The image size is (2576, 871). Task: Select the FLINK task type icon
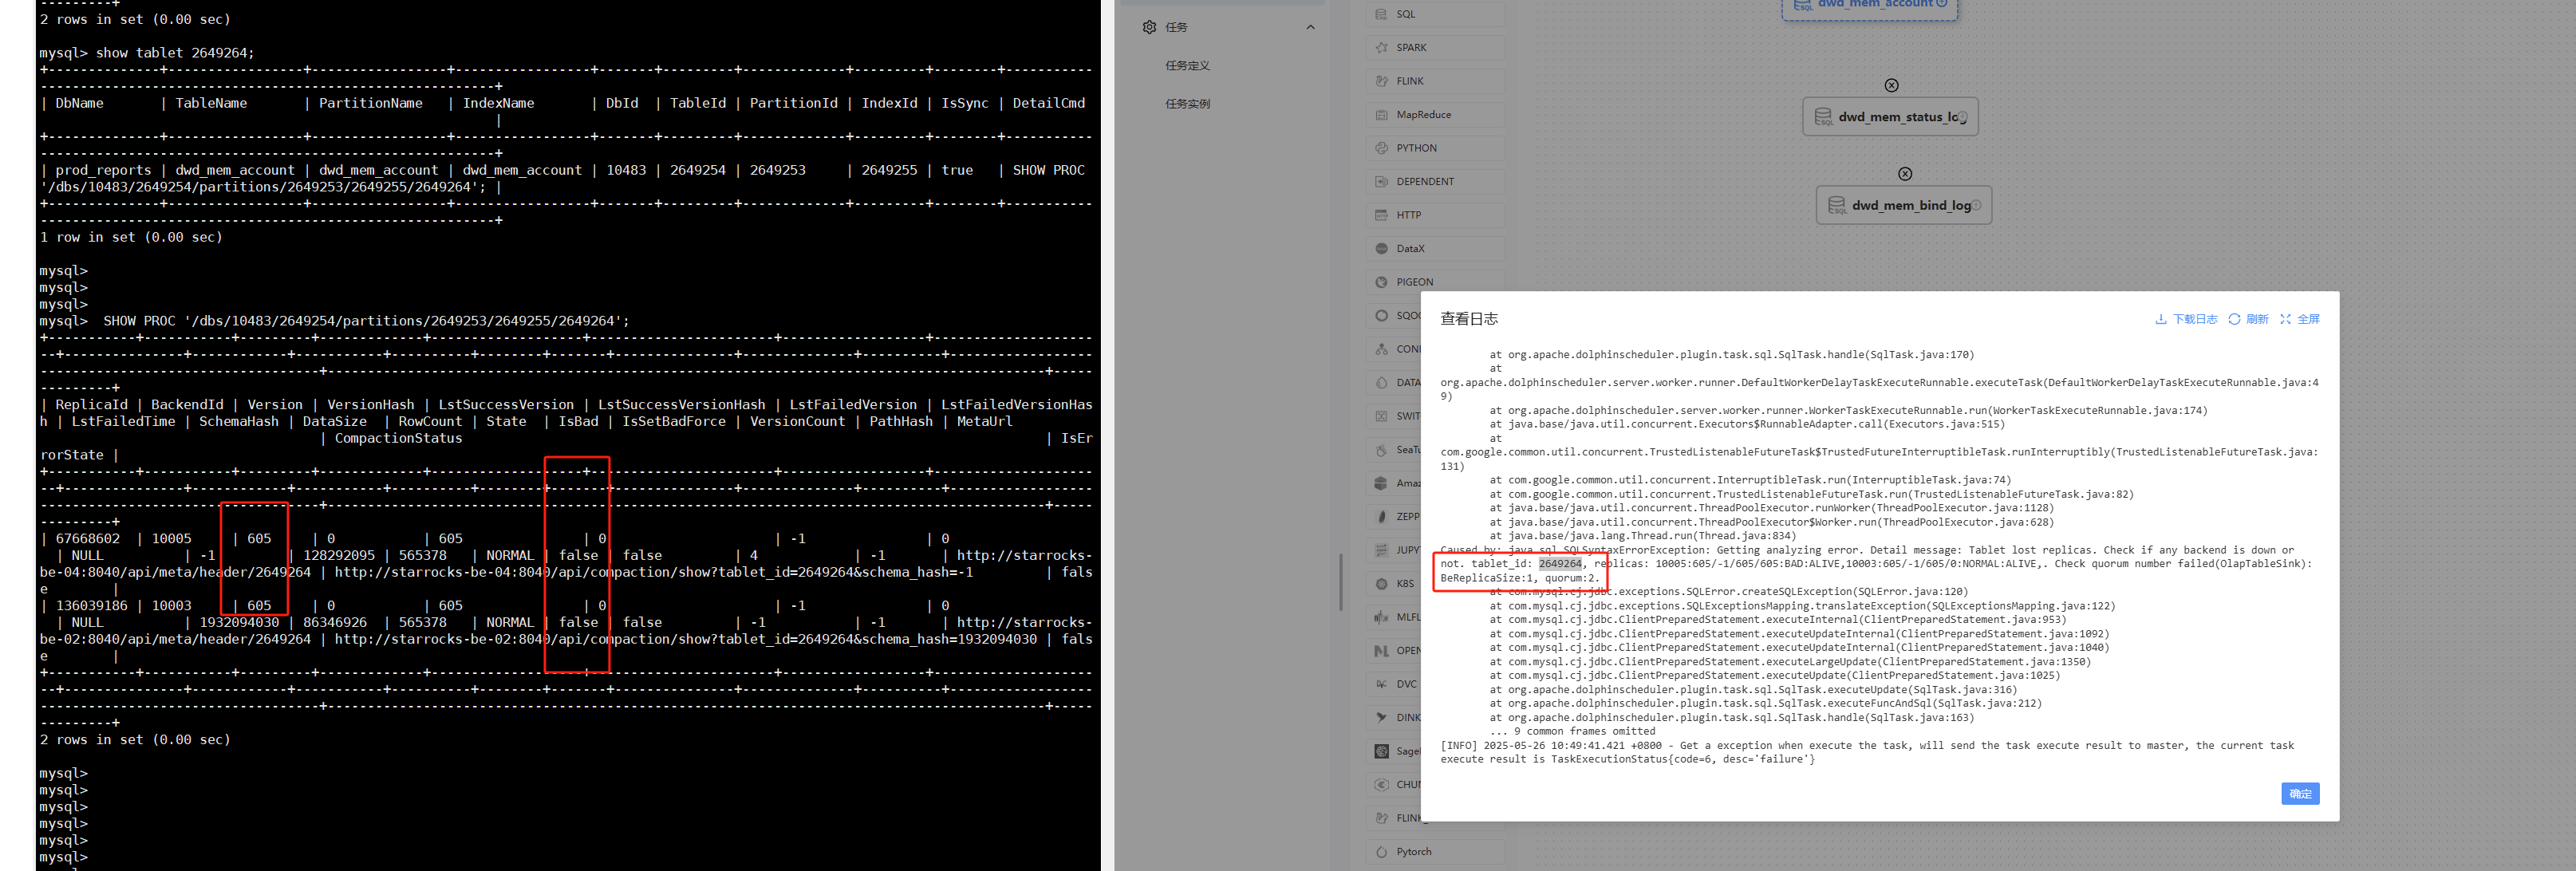(1382, 81)
